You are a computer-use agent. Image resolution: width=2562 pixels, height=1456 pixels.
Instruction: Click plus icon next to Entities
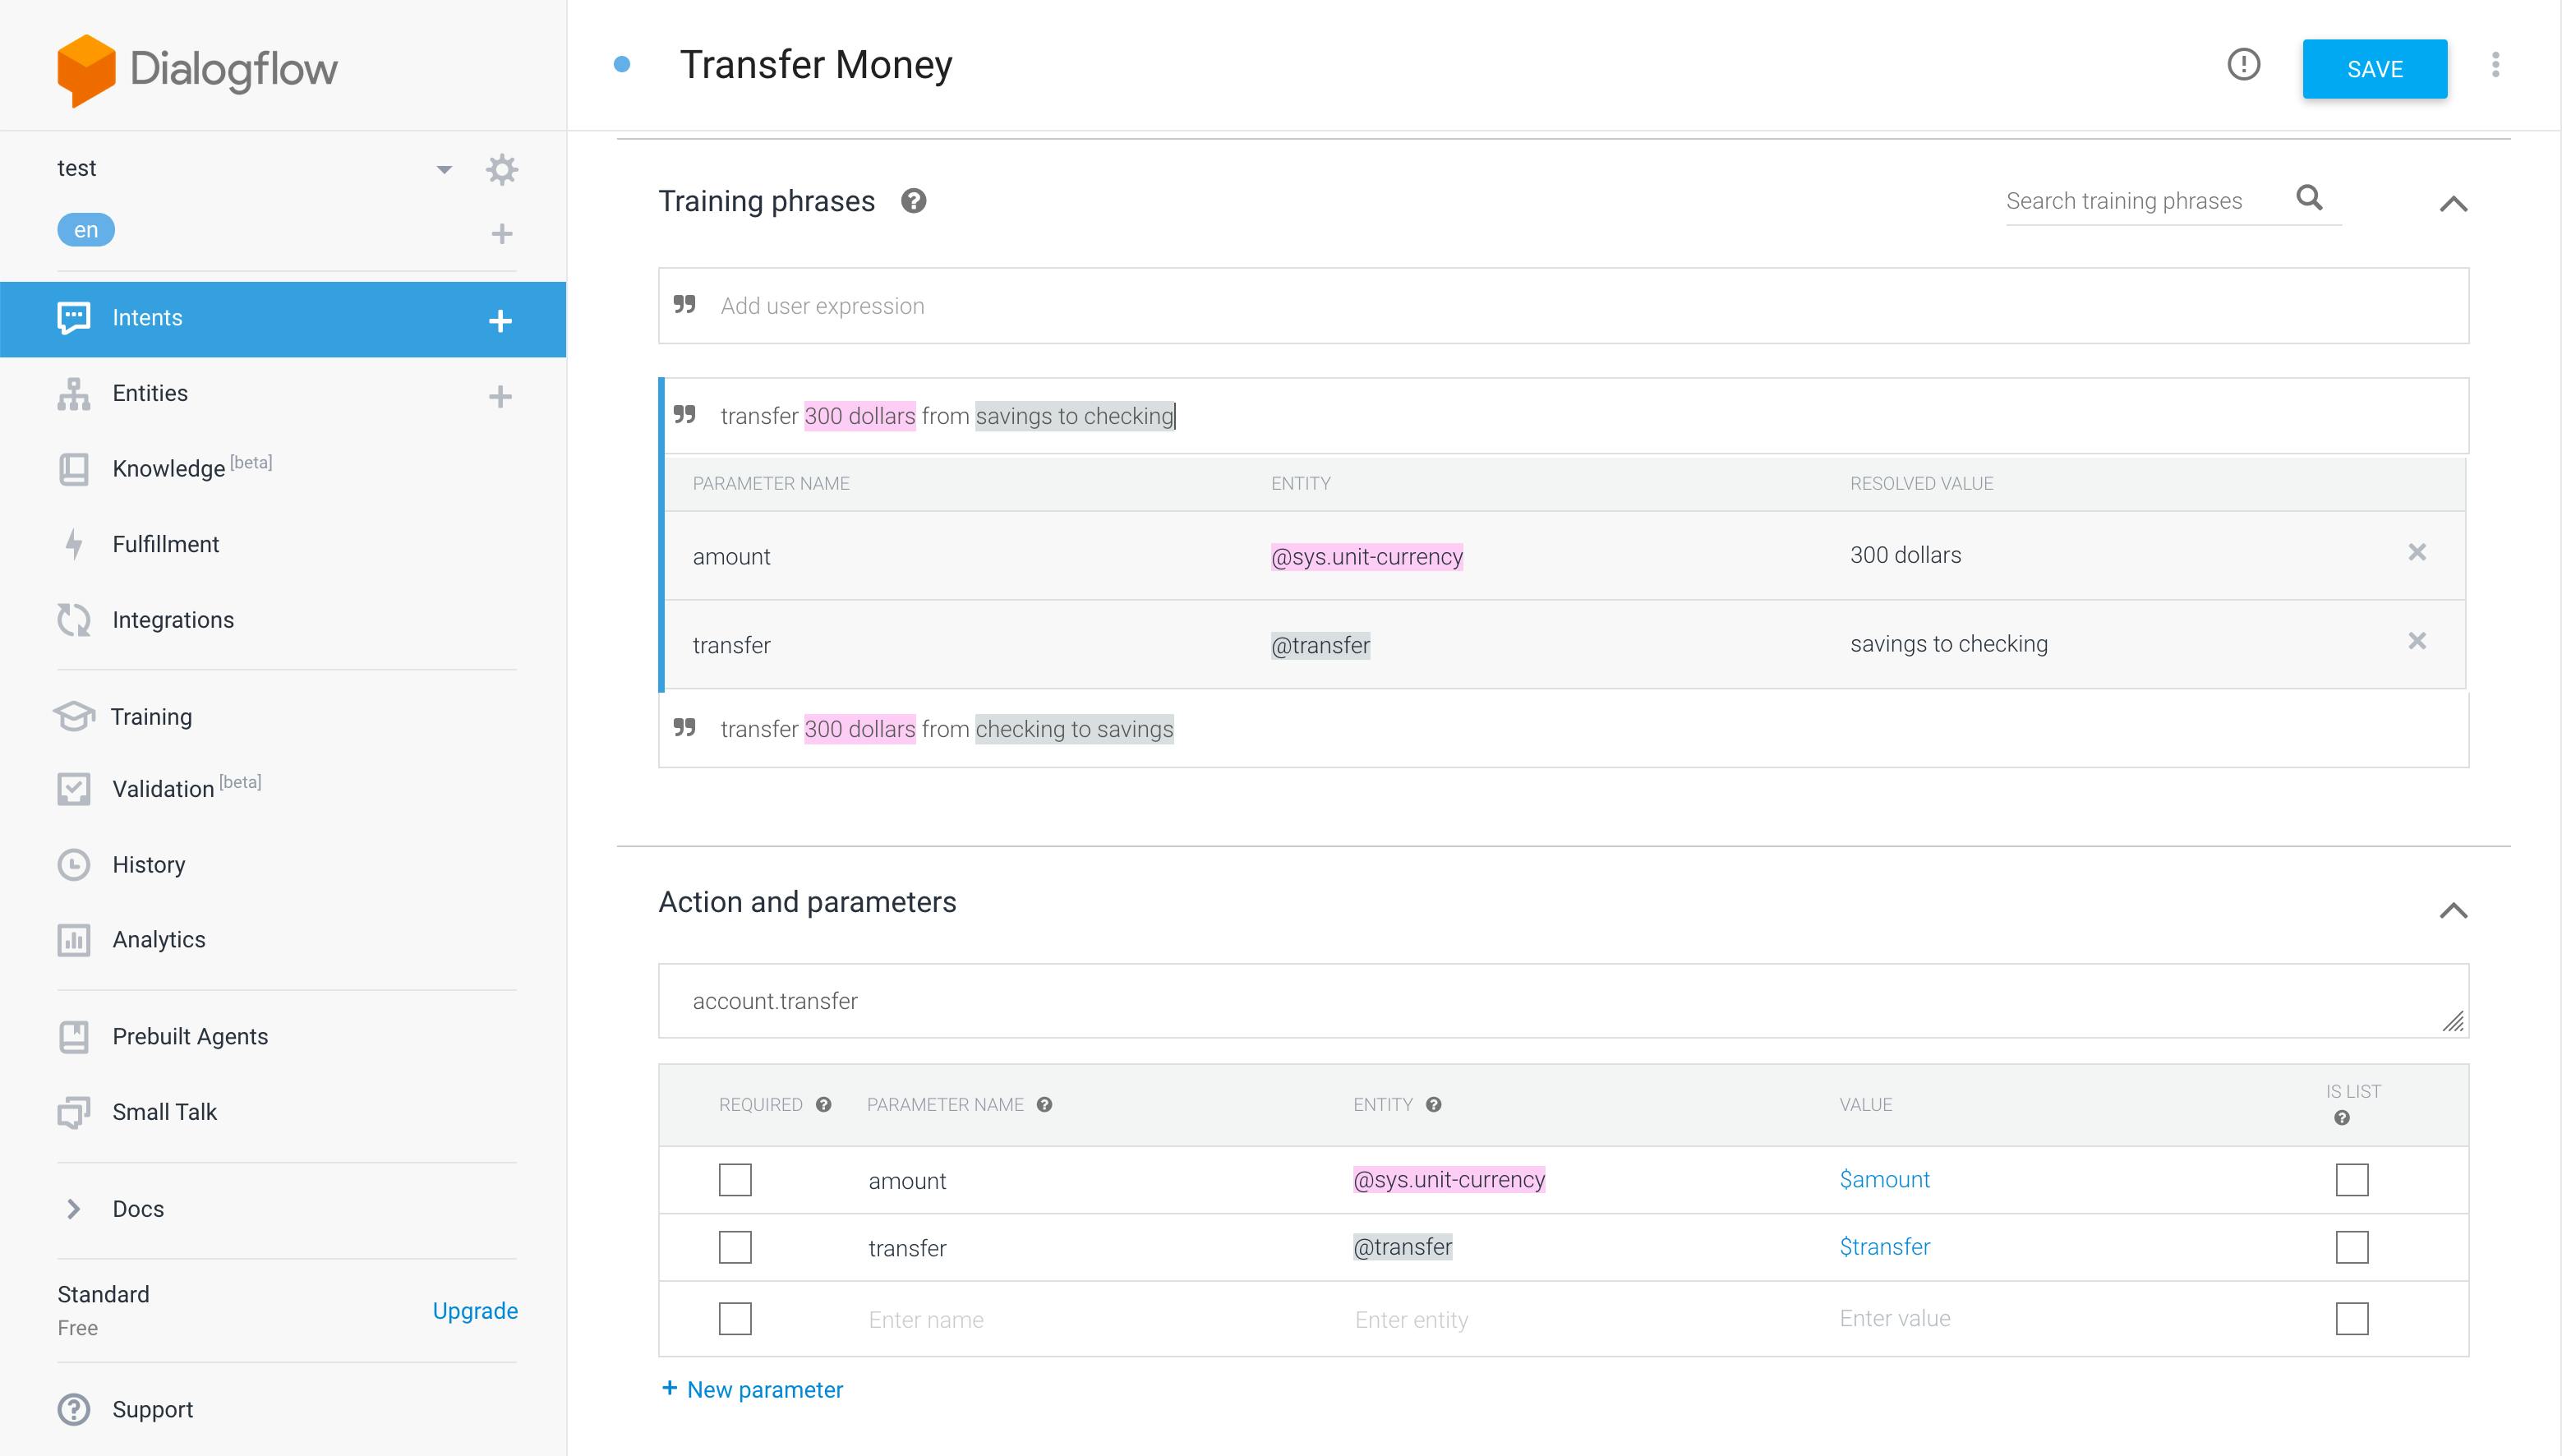[x=500, y=396]
